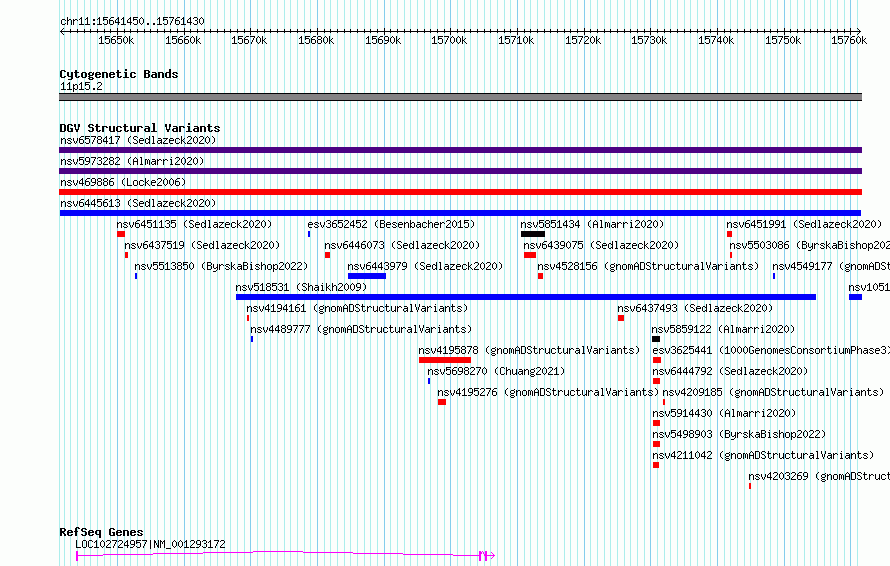Open the nsv4211042 (gnomADStructuralVariants) label
This screenshot has width=890, height=566.
763,455
